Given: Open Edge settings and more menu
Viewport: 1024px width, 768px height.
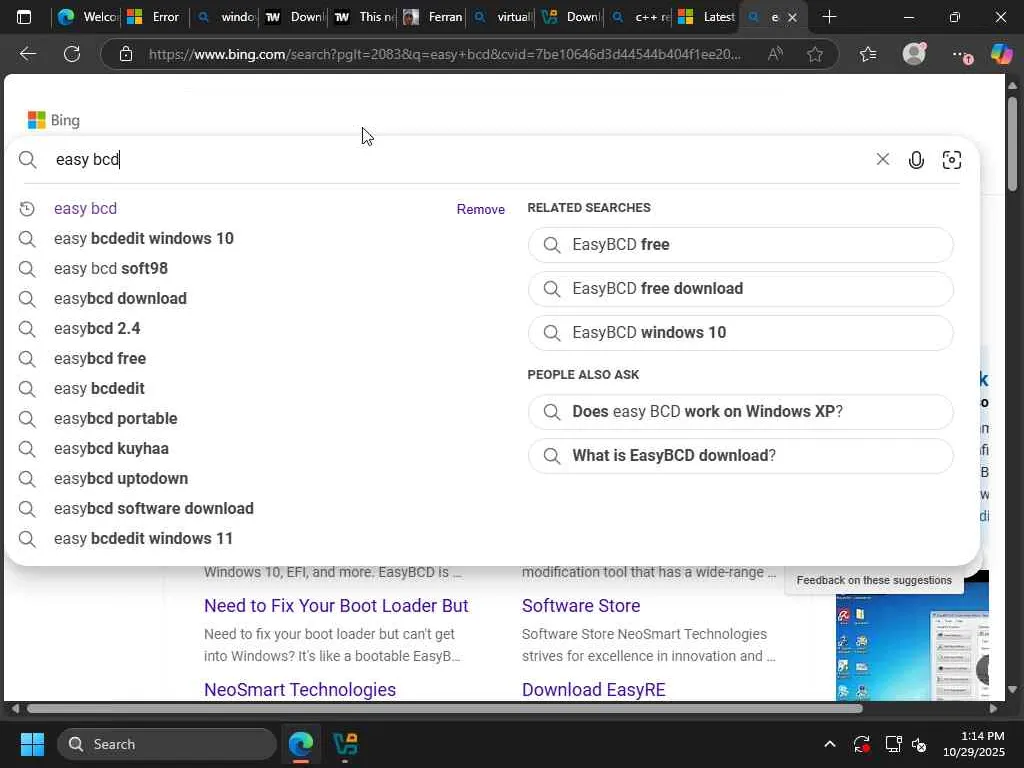Looking at the screenshot, I should (x=959, y=54).
